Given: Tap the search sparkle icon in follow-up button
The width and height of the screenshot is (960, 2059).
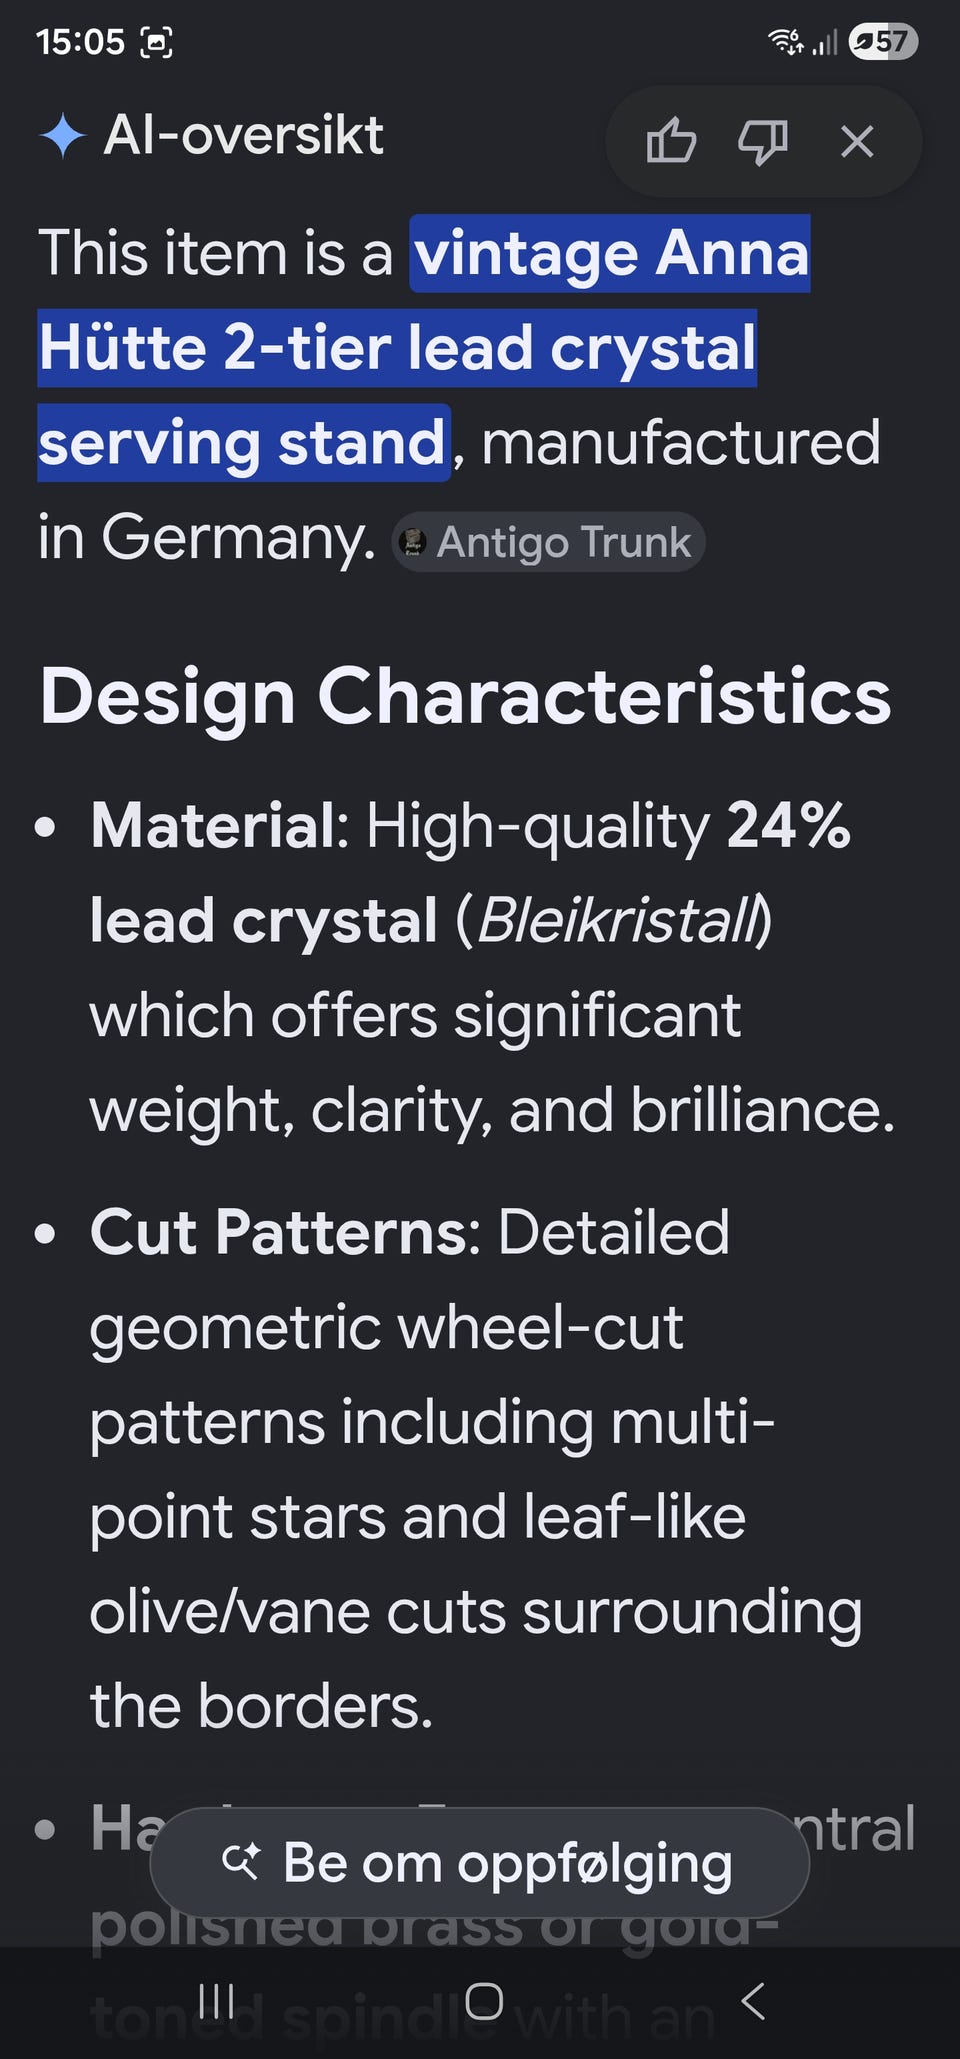Looking at the screenshot, I should click(x=241, y=1861).
